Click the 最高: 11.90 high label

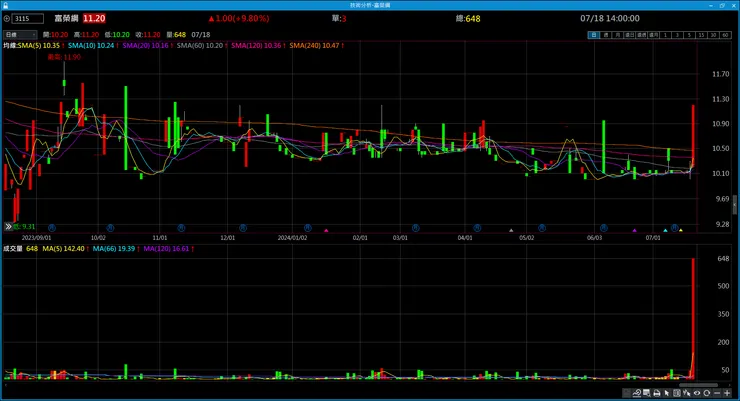(x=64, y=57)
